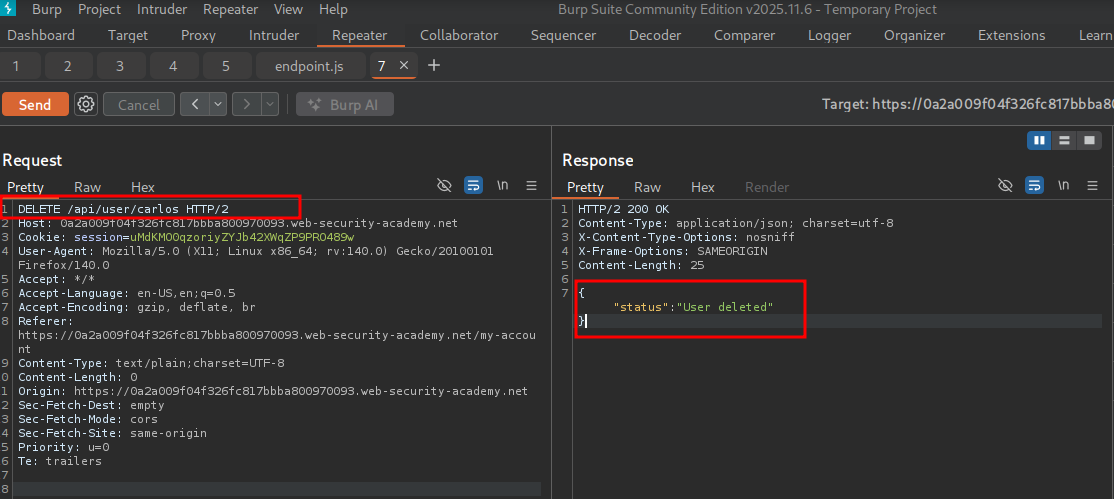Screen dimensions: 1114x499
Task: Click the Te: trailers header line
Action: [x=60, y=461]
